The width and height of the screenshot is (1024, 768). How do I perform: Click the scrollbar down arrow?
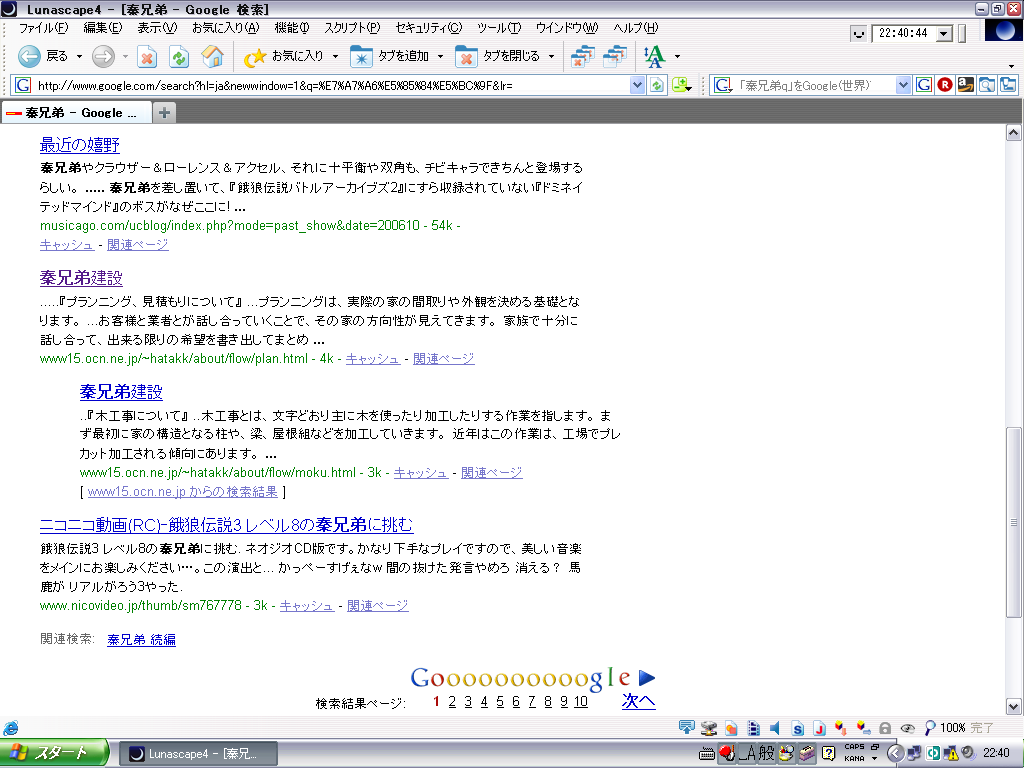click(x=1013, y=706)
